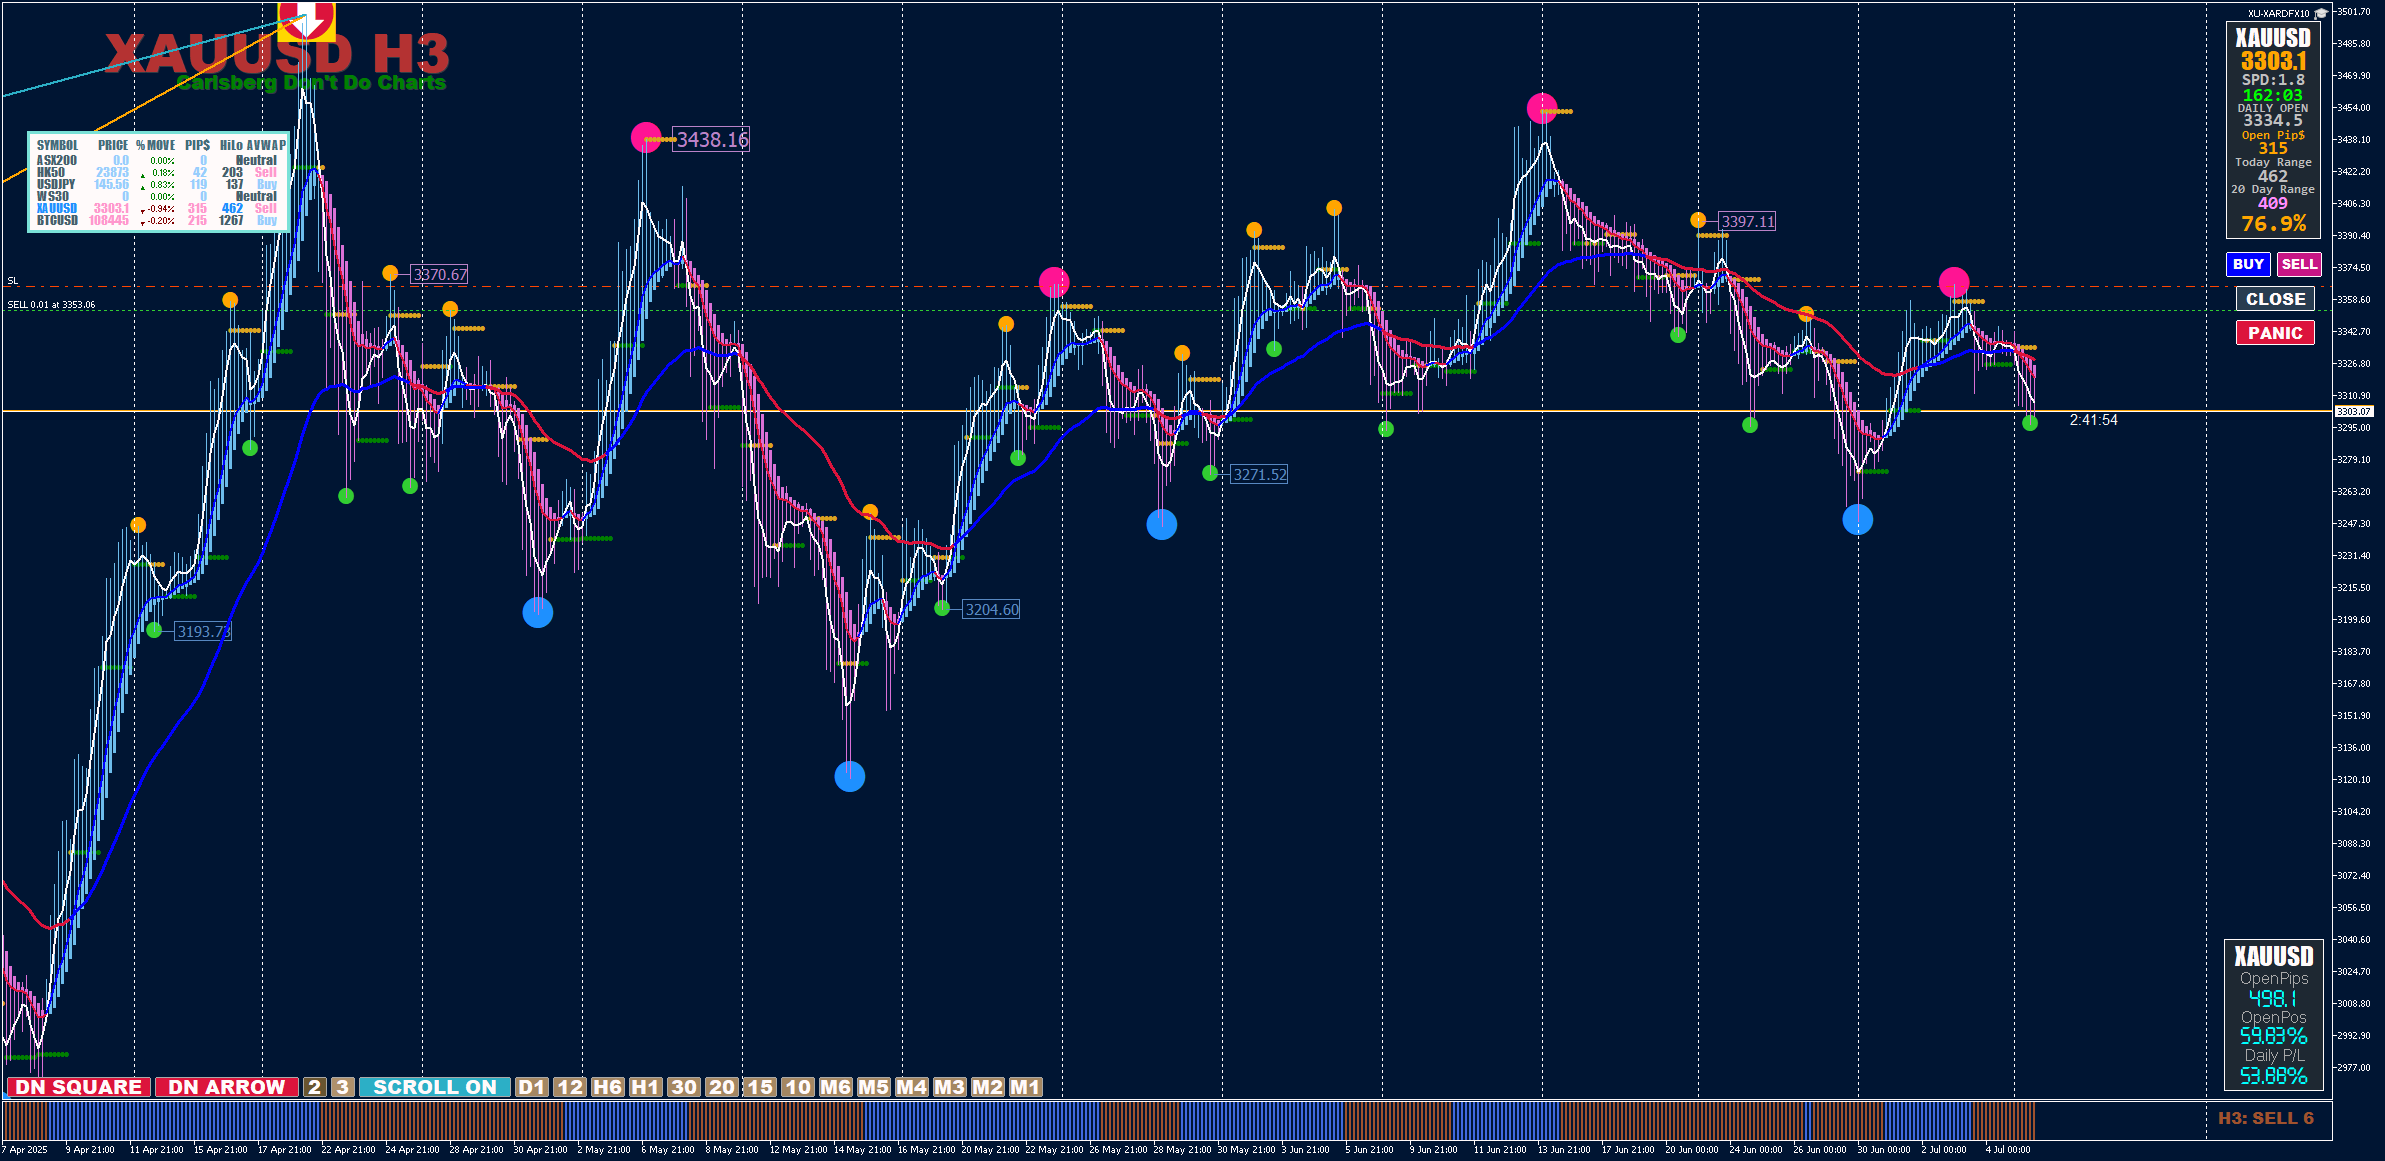2385x1161 pixels.
Task: Toggle the DN SQUARE button
Action: (x=79, y=1087)
